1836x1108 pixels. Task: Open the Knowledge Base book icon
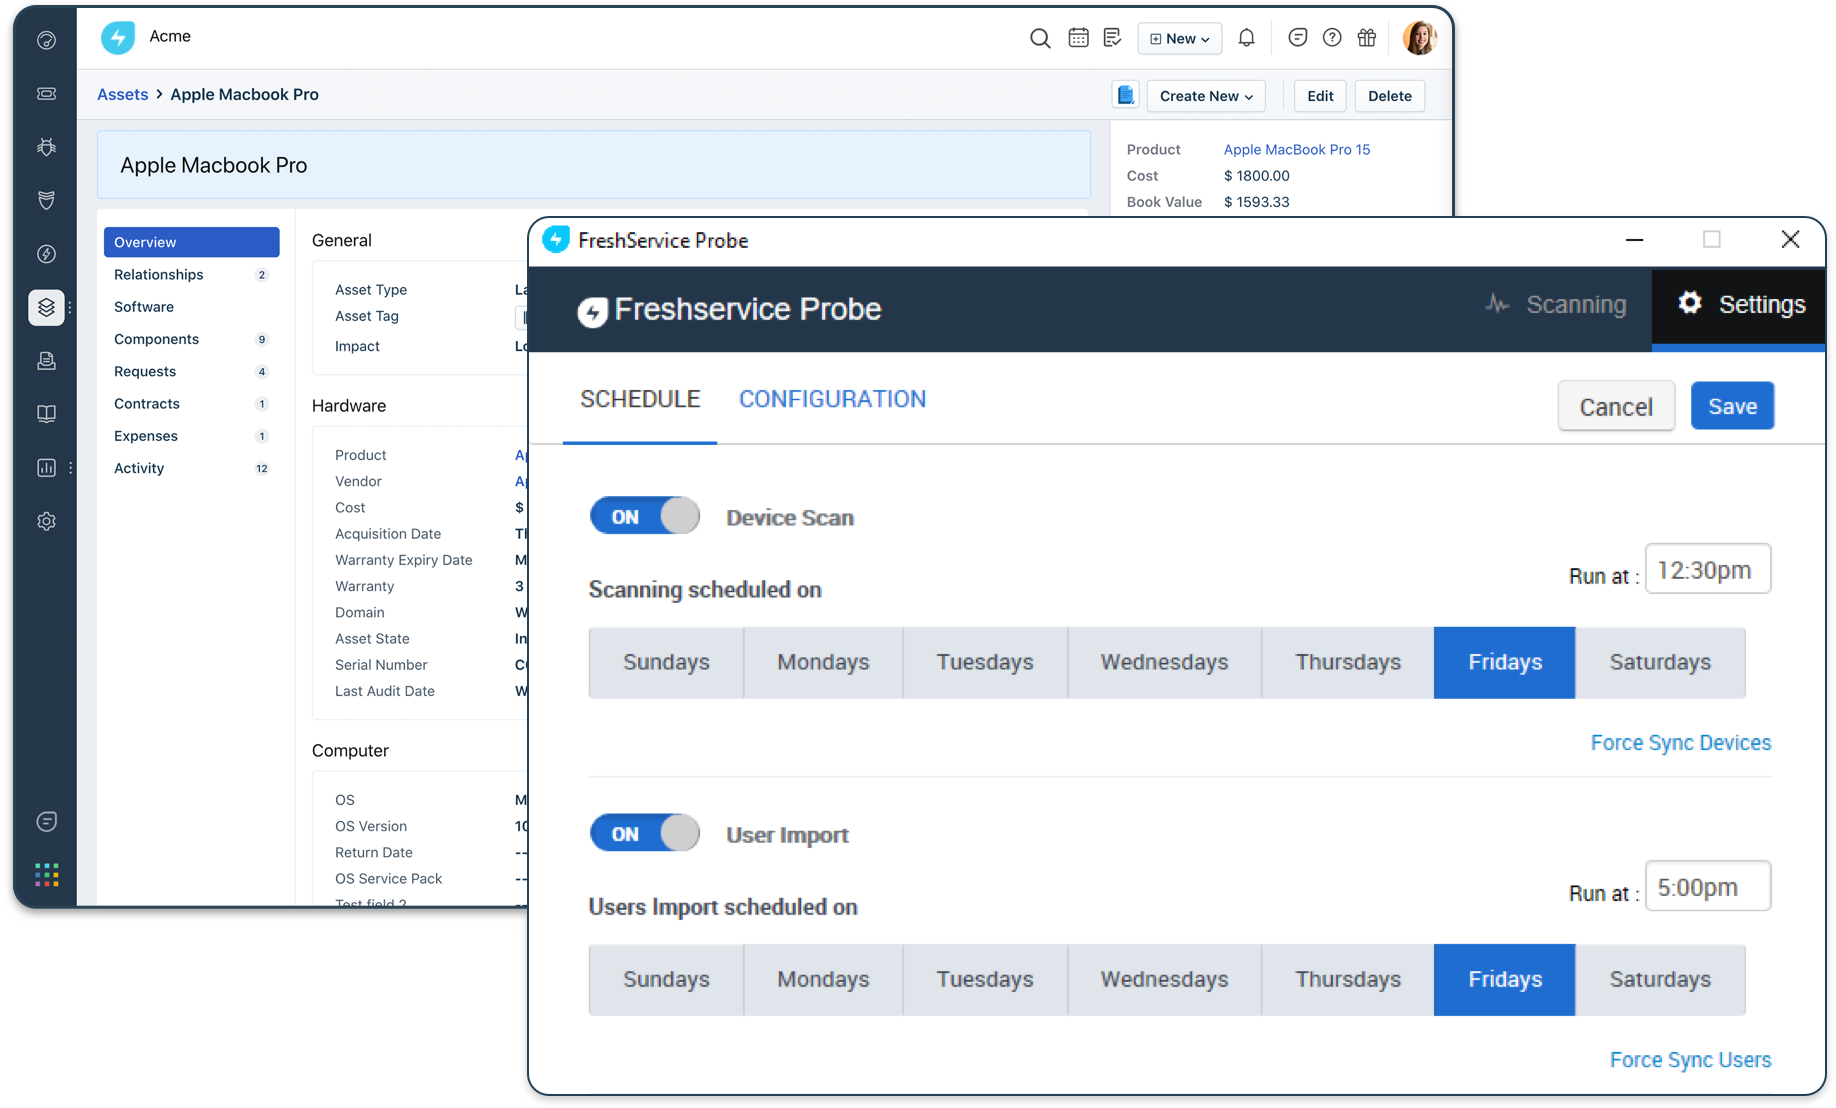click(x=46, y=414)
